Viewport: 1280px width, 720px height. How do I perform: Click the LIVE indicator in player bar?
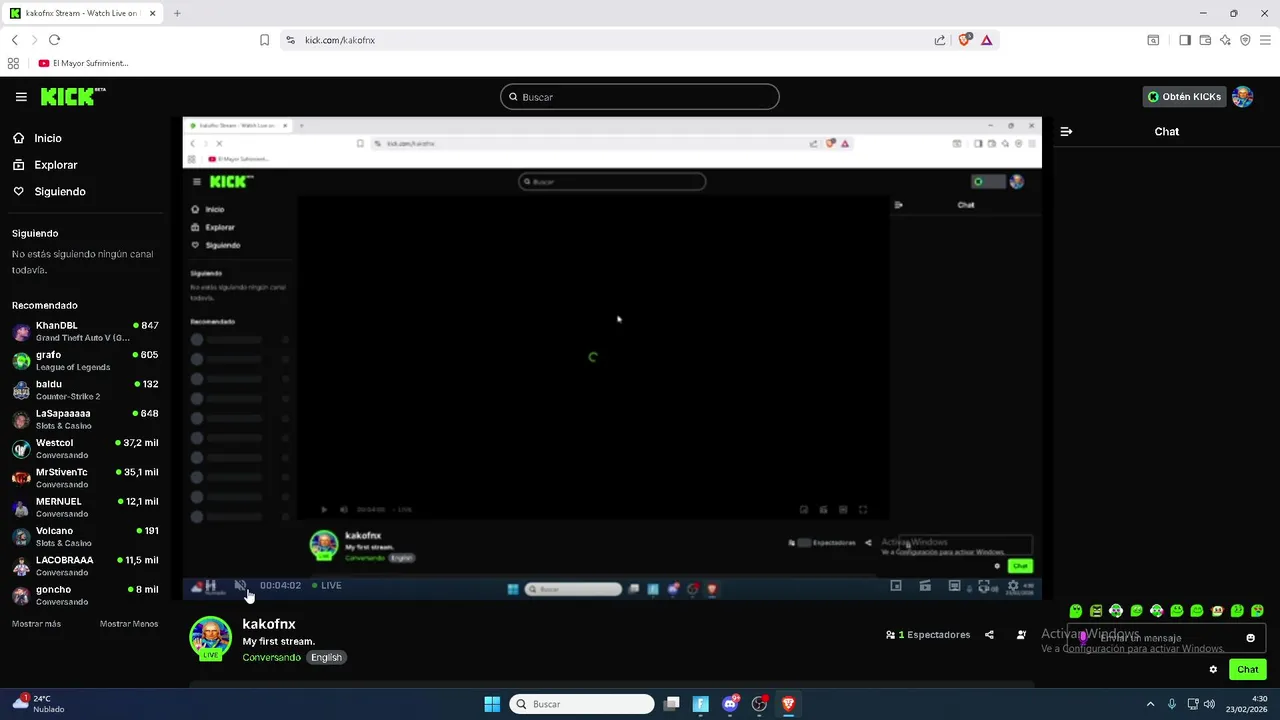pyautogui.click(x=327, y=585)
